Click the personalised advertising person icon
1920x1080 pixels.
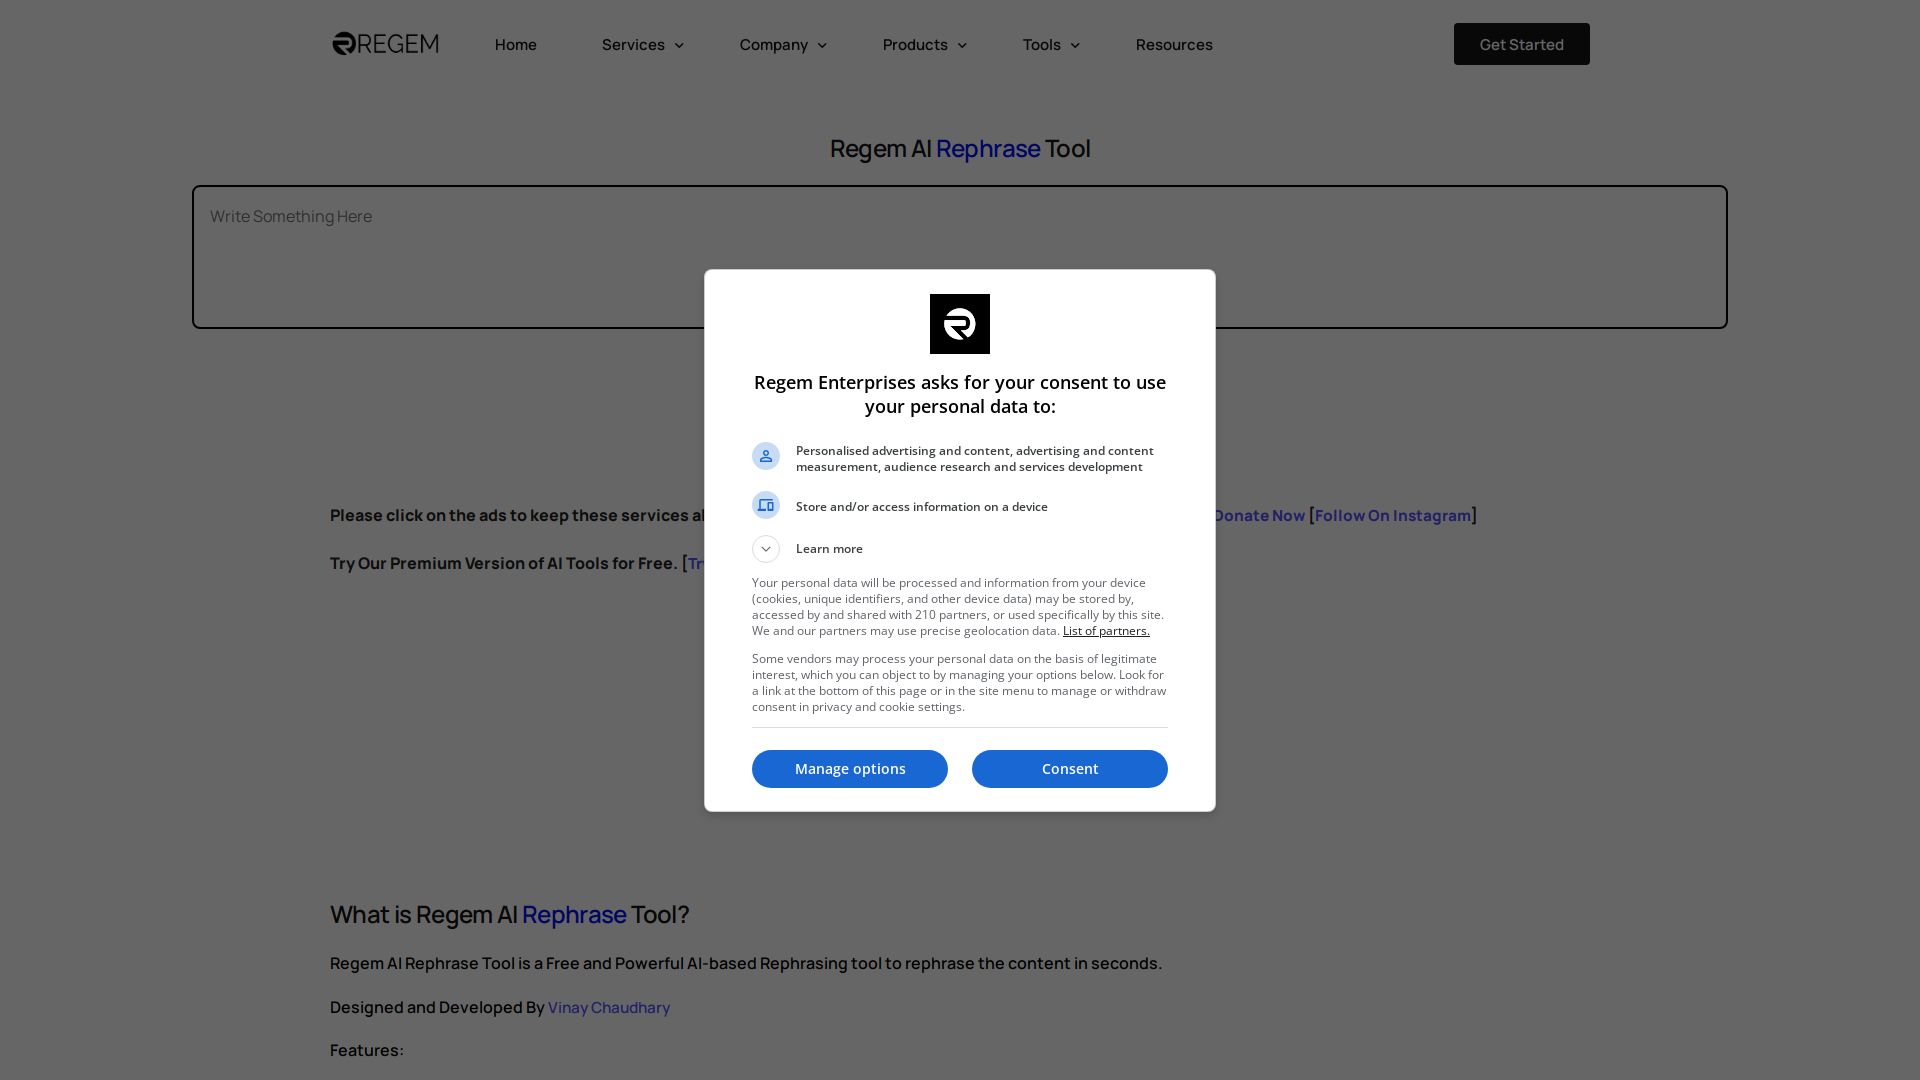coord(766,455)
